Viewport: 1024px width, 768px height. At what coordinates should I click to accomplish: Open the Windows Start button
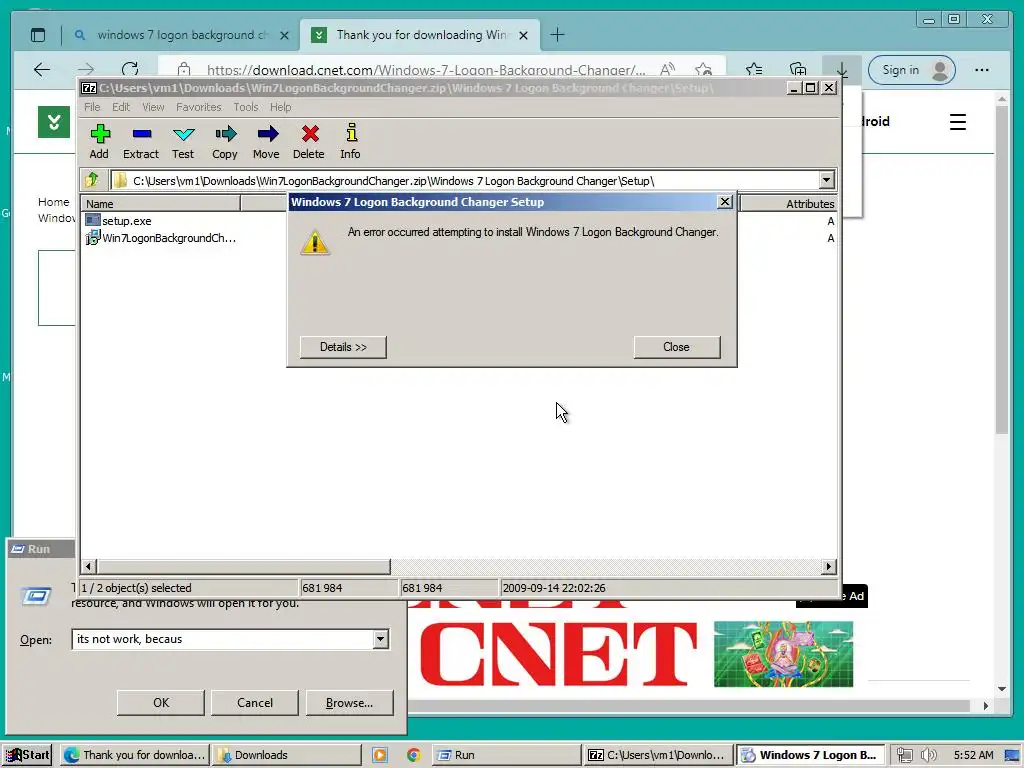pos(27,755)
